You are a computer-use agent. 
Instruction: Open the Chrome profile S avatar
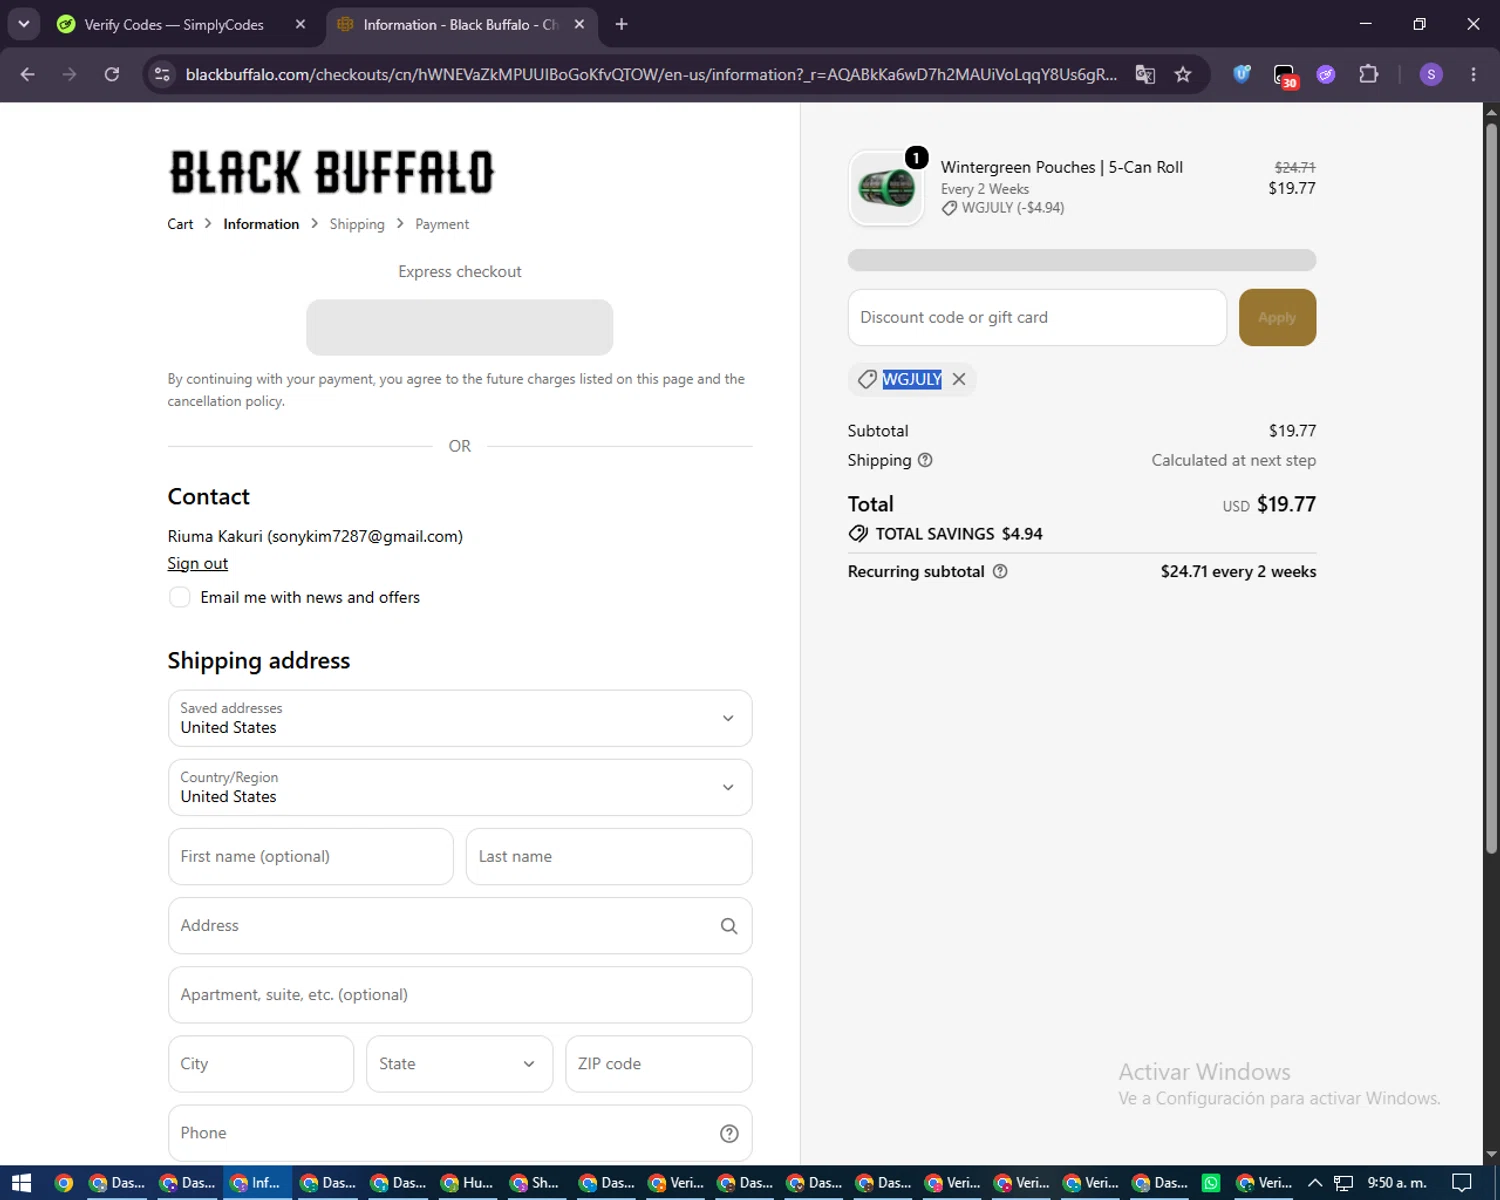point(1431,74)
